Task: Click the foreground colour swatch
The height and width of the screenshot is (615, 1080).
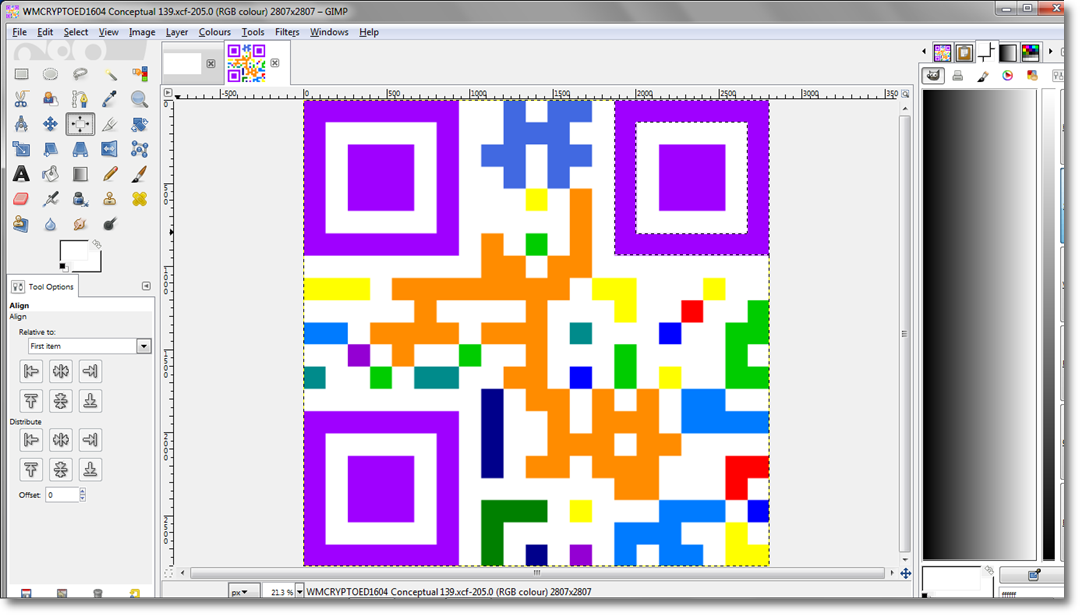Action: click(x=72, y=251)
